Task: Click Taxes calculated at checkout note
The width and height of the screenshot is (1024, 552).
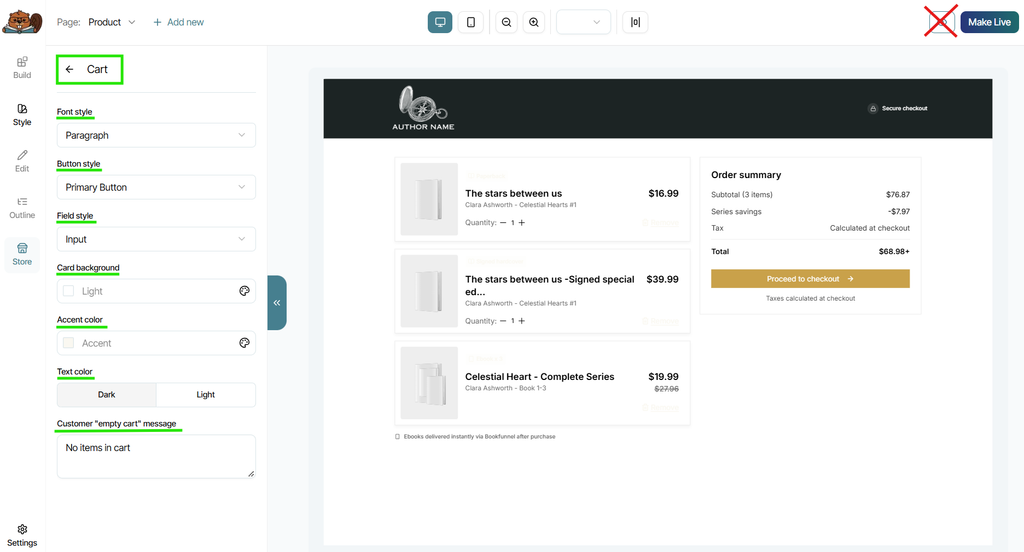Action: coord(810,299)
